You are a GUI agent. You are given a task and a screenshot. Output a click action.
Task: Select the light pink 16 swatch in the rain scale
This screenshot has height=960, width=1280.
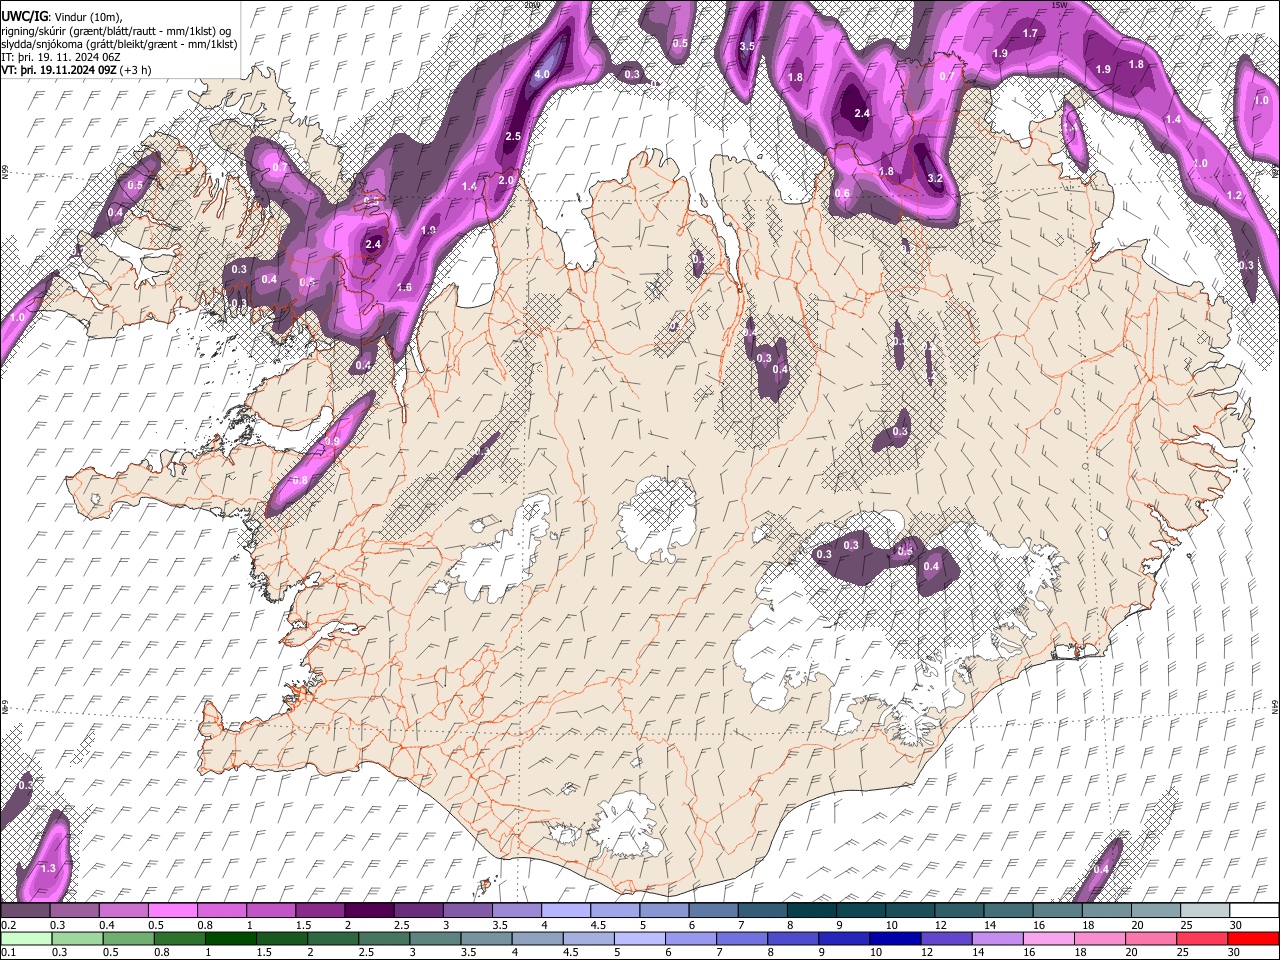click(1048, 938)
